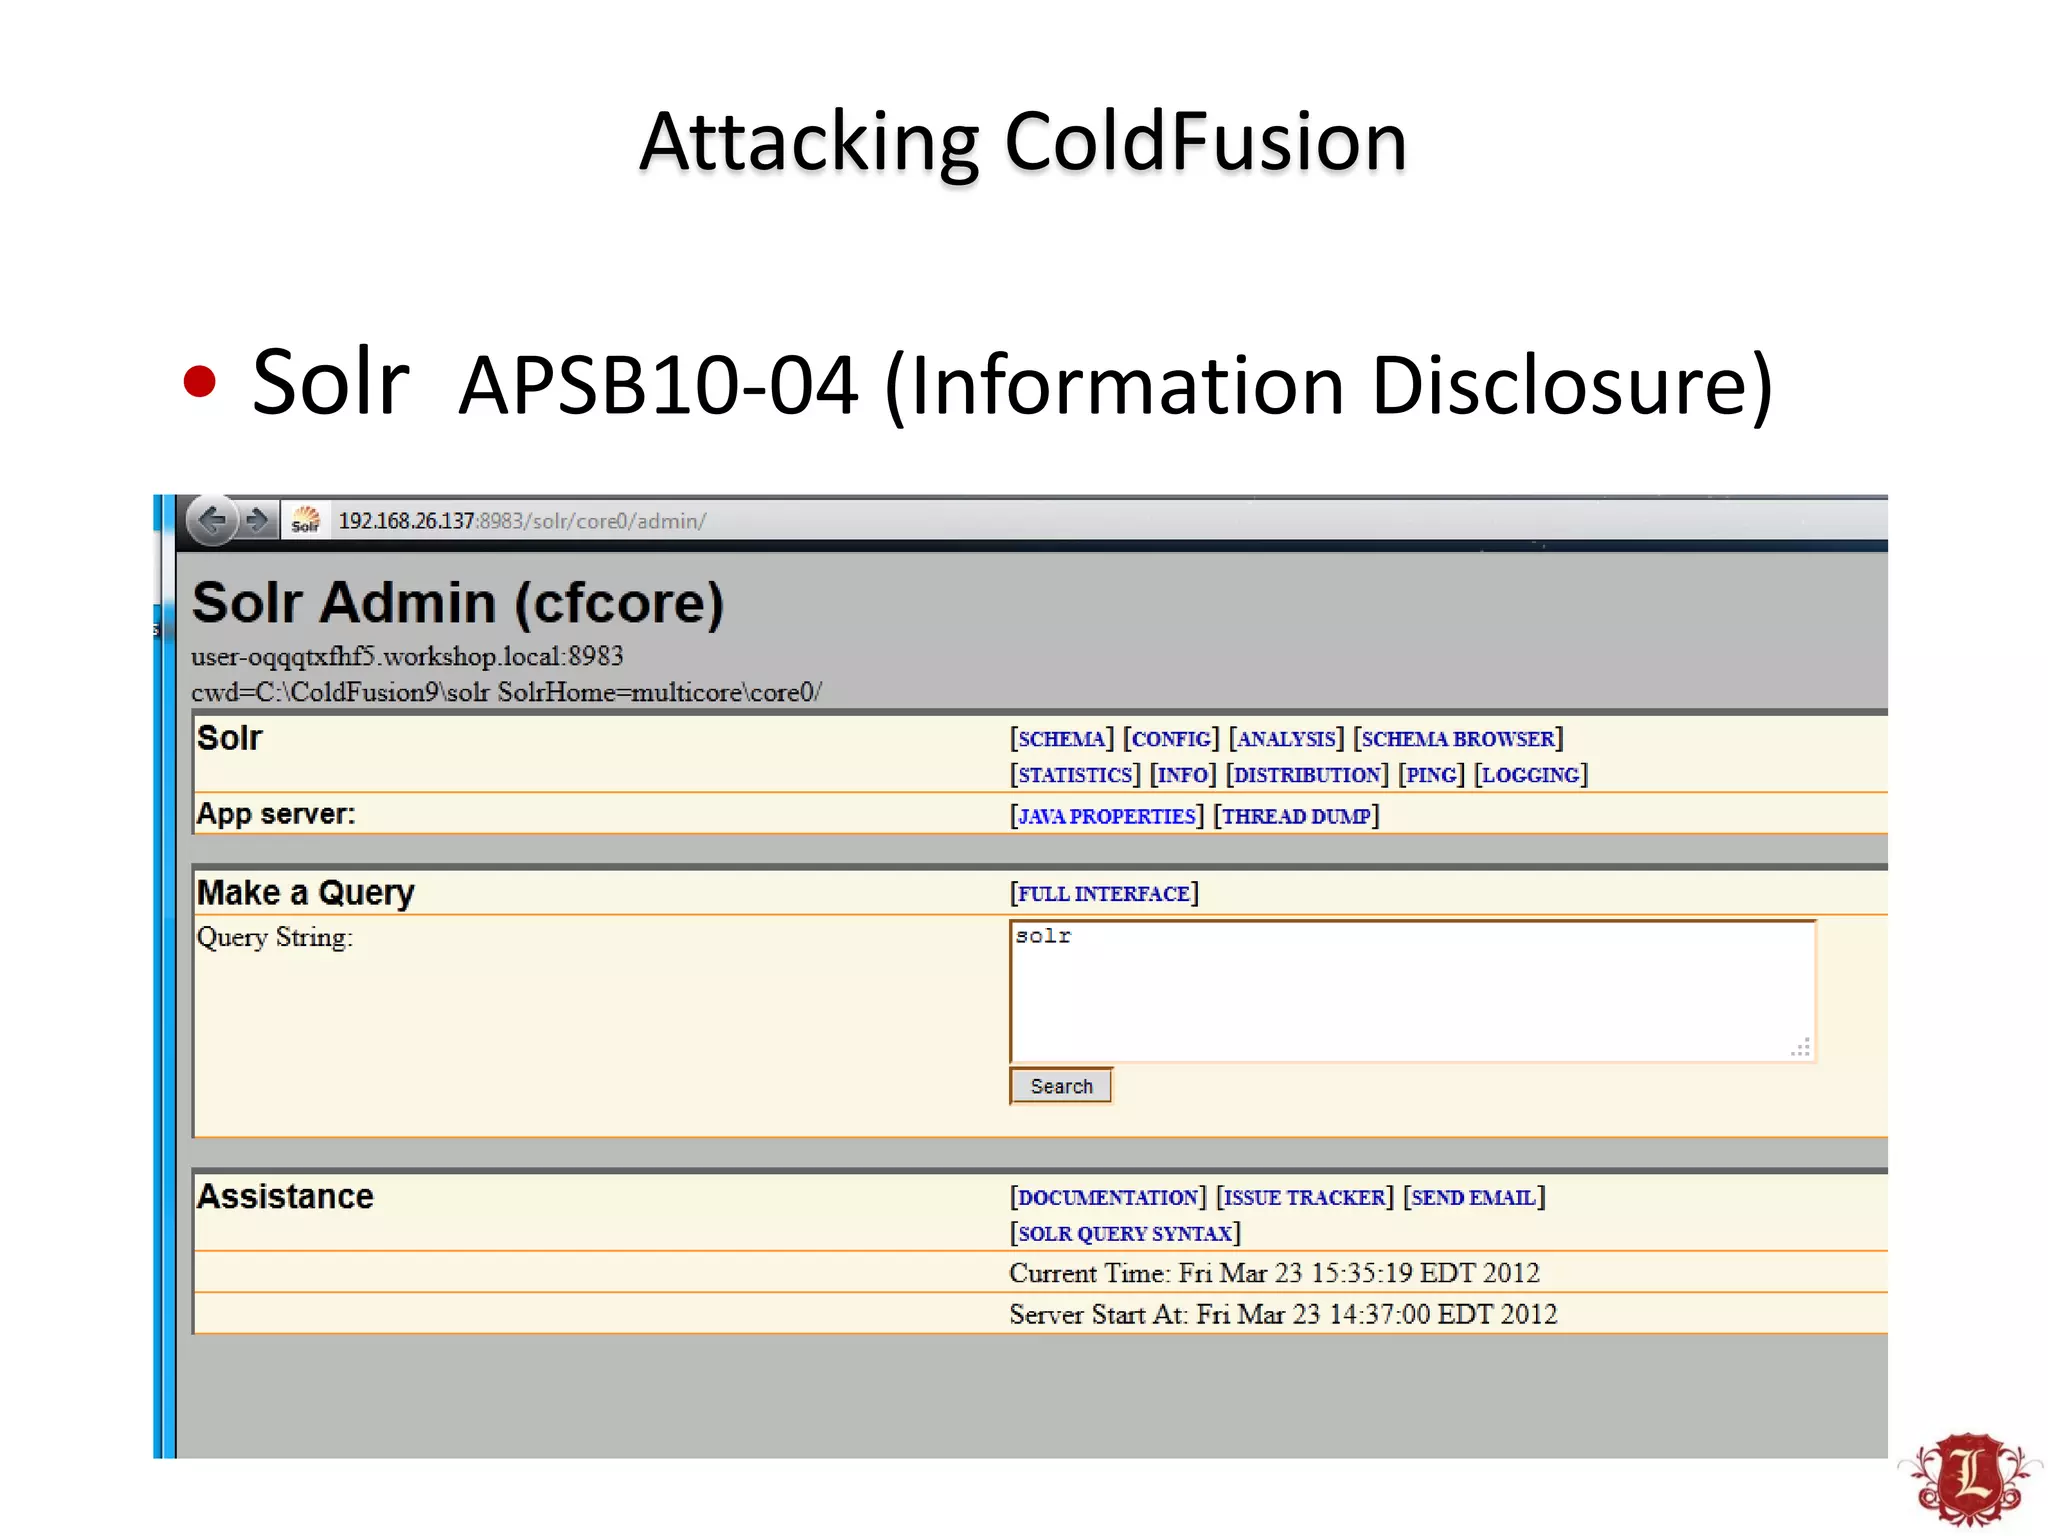This screenshot has height=1536, width=2048.
Task: Click the 'Make a Query' section heading
Action: tap(305, 892)
